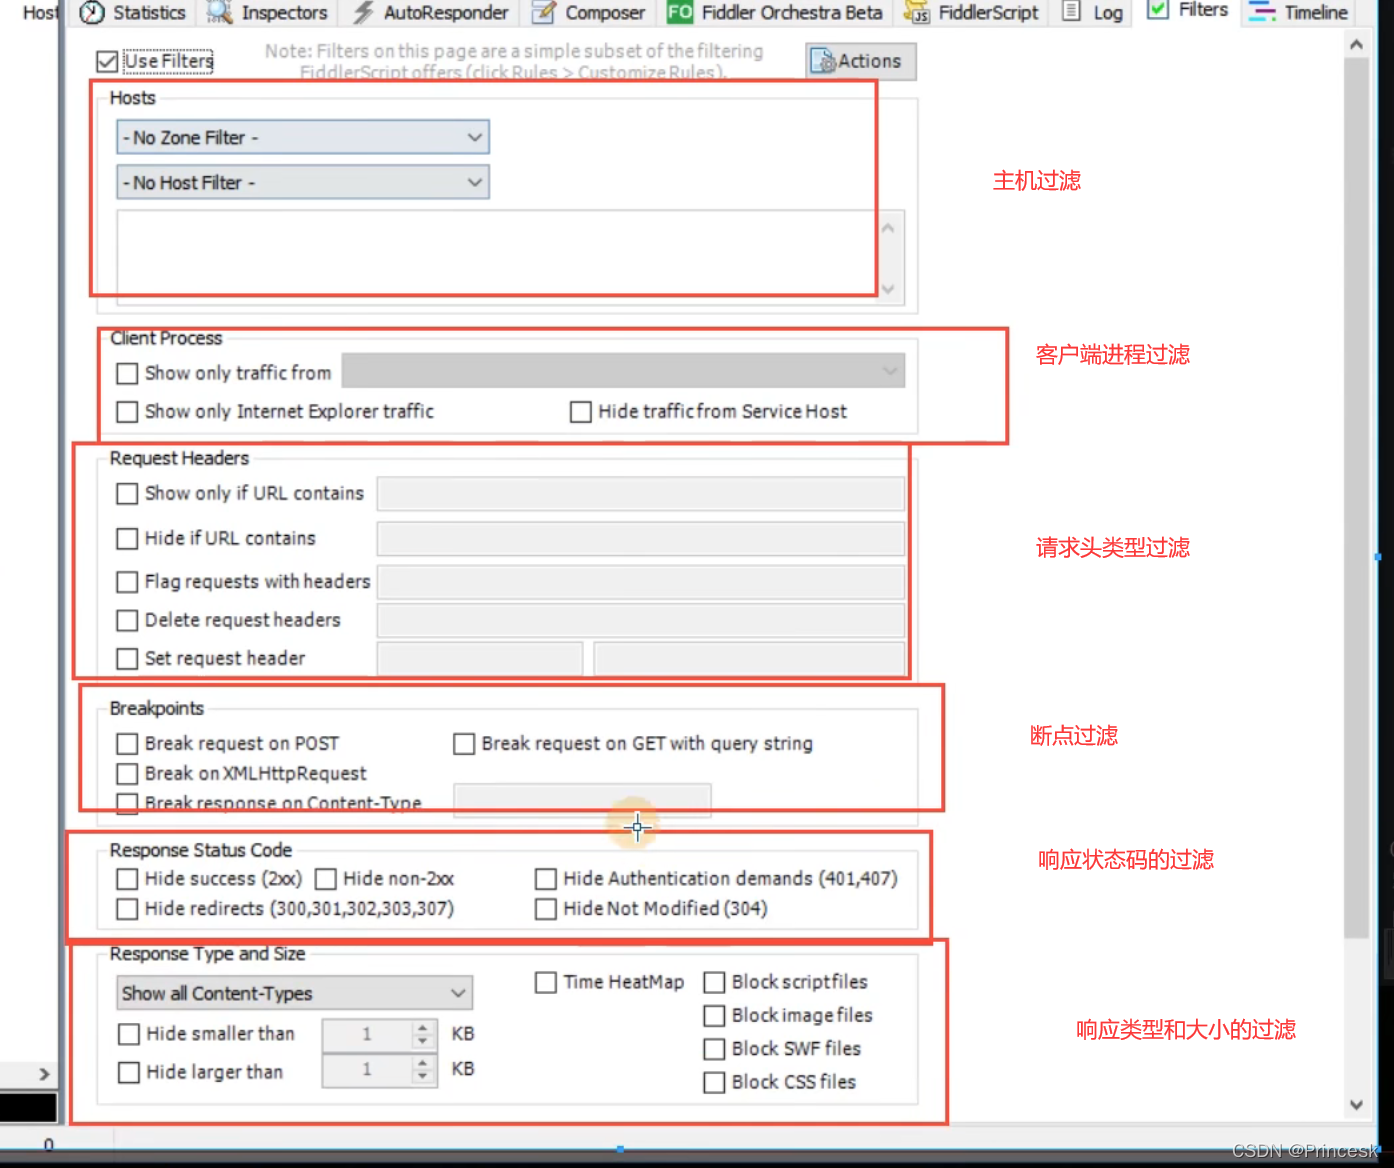Open the No Zone Filter dropdown
Viewport: 1394px width, 1168px height.
click(x=303, y=137)
